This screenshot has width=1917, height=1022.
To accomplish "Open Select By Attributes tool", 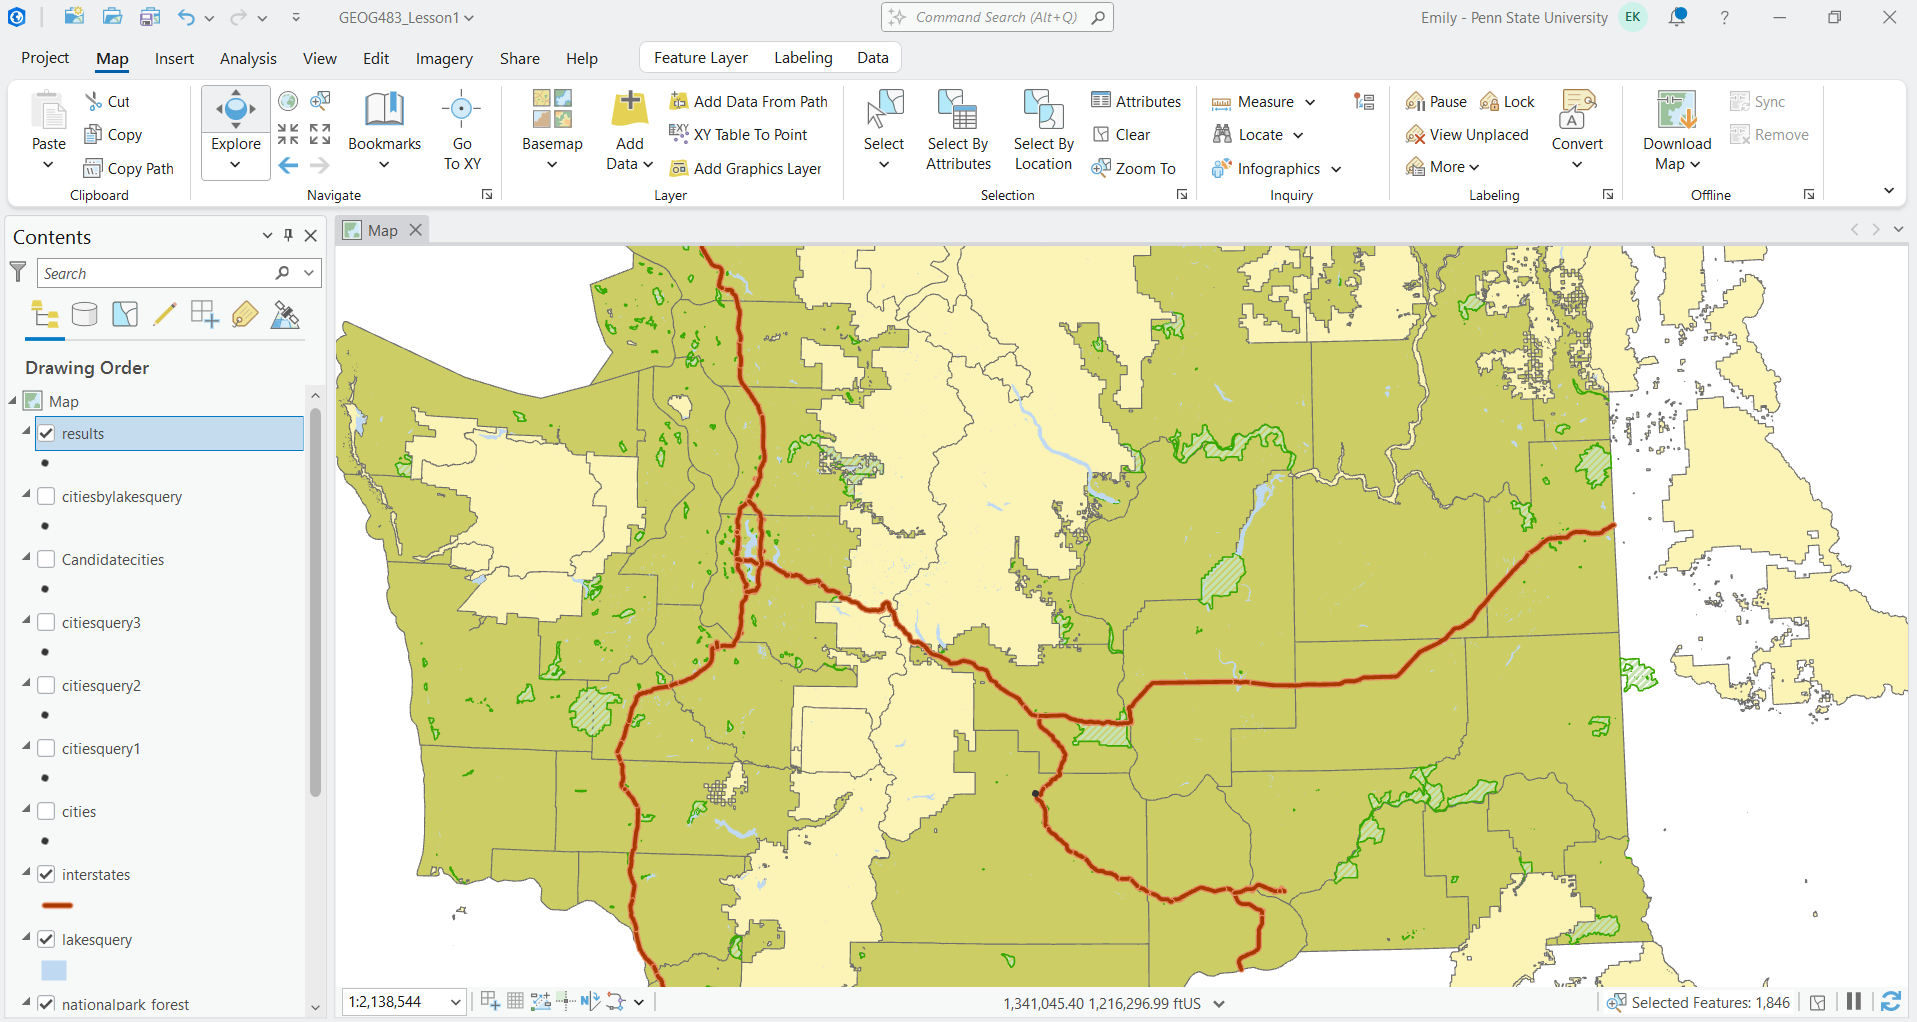I will [x=958, y=130].
